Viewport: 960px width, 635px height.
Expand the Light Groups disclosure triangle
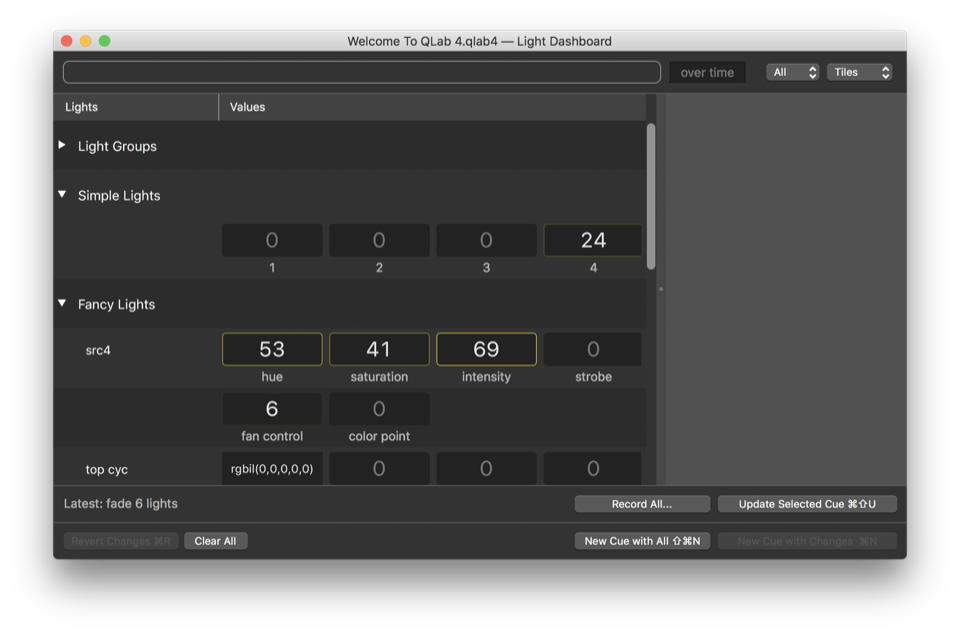pyautogui.click(x=62, y=146)
